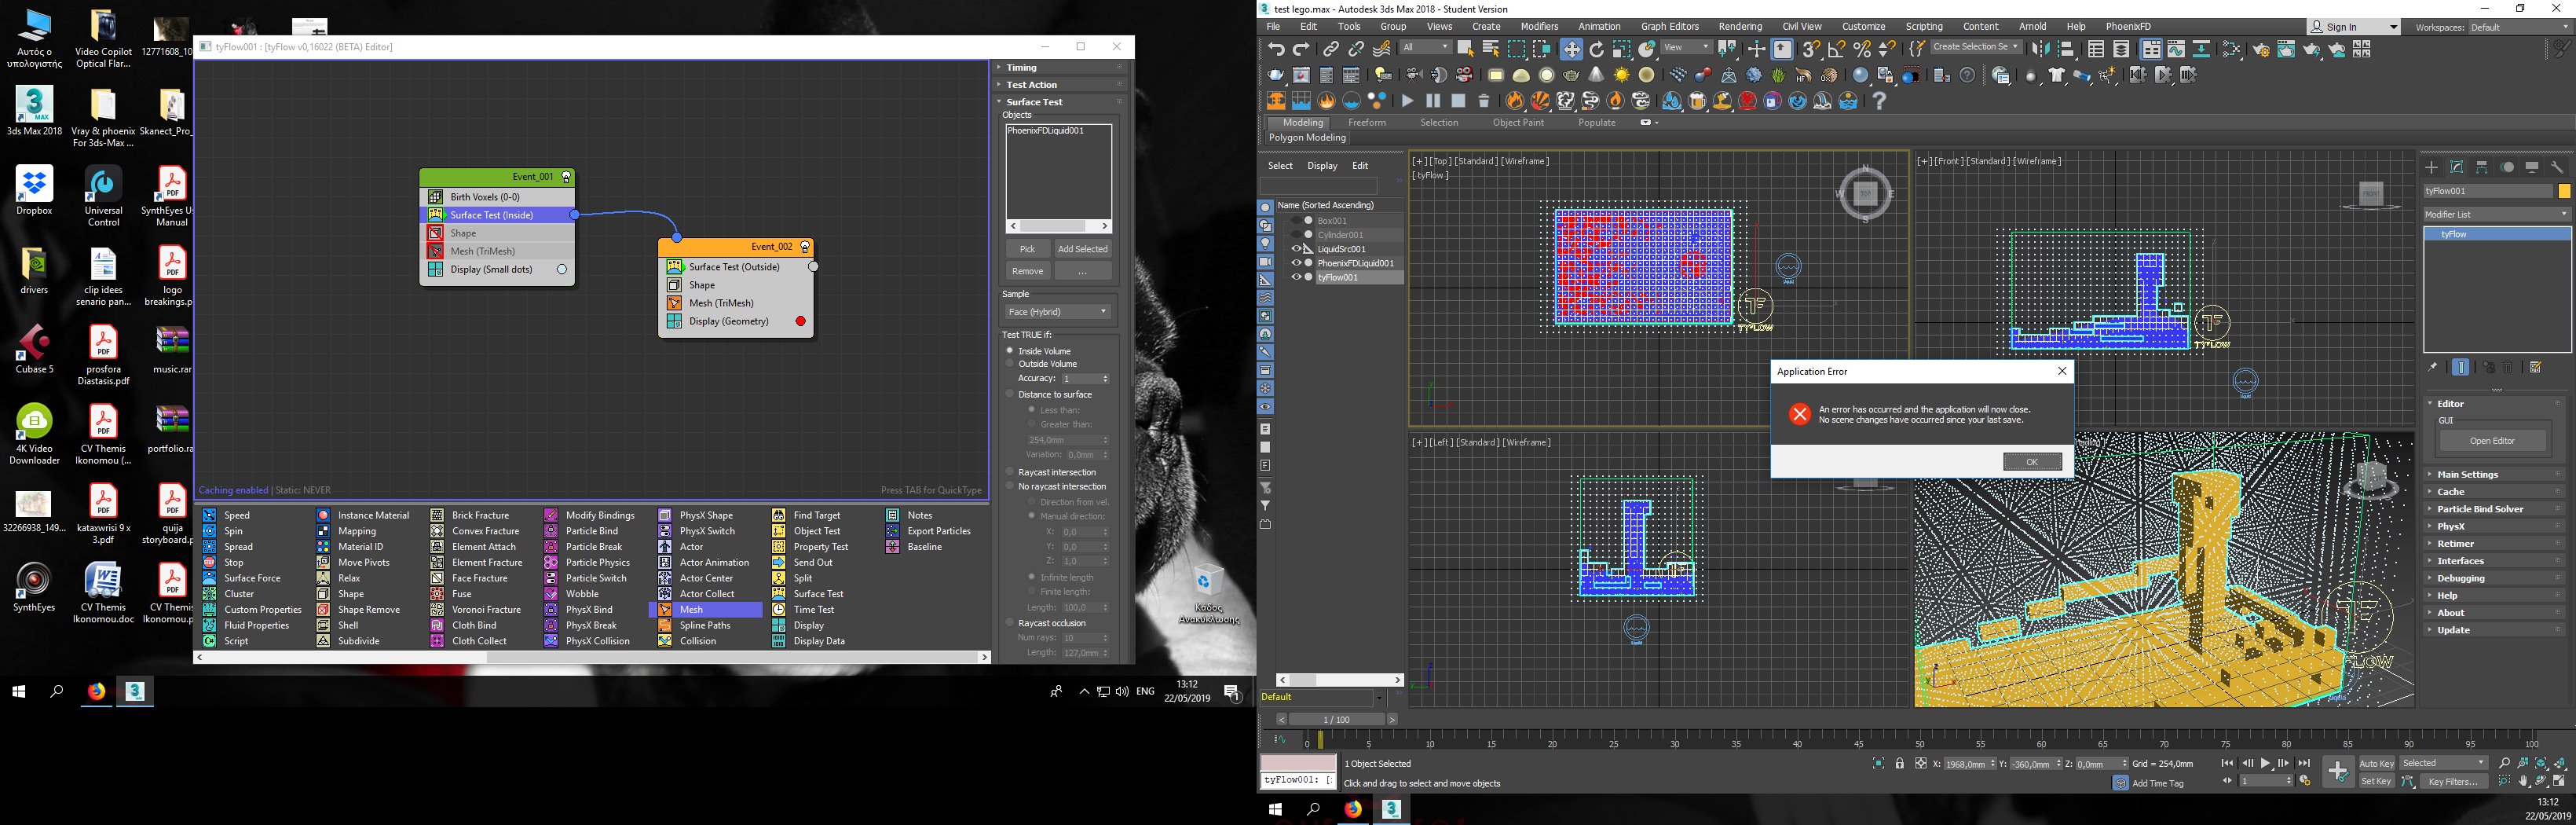Open the Scripting menu
Screen dimensions: 2576x825
tap(1924, 27)
